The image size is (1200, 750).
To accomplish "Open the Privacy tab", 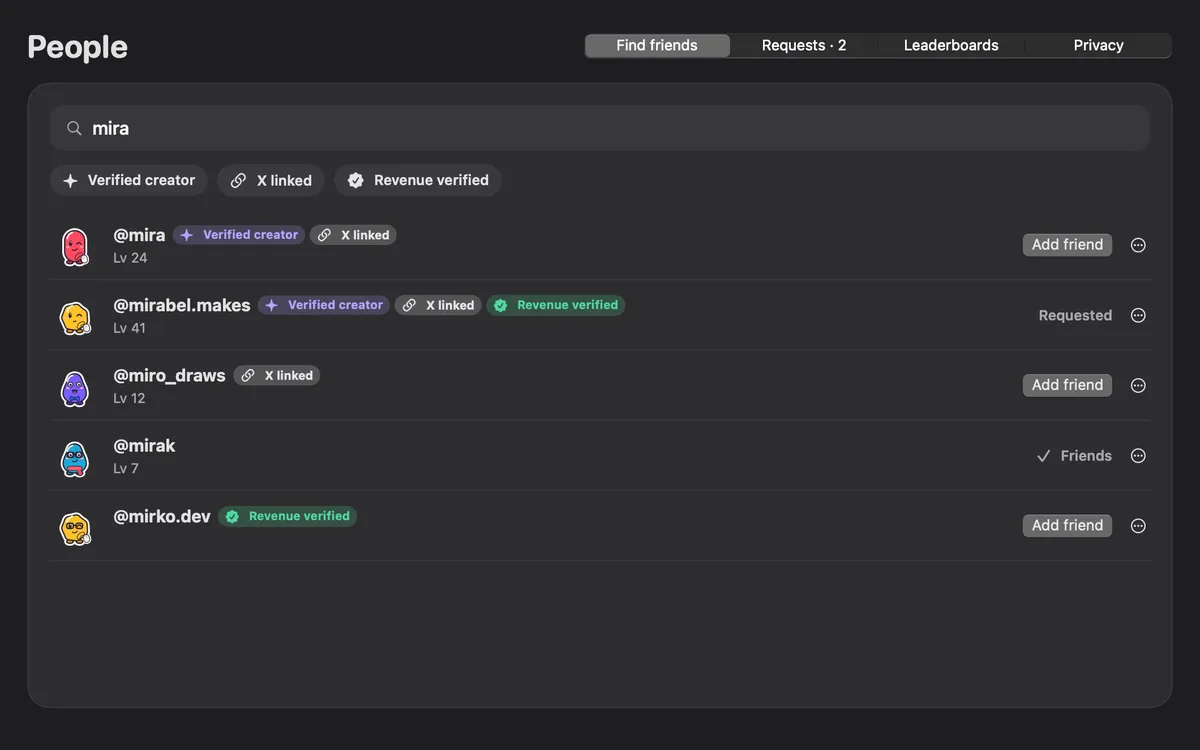I will [1098, 45].
